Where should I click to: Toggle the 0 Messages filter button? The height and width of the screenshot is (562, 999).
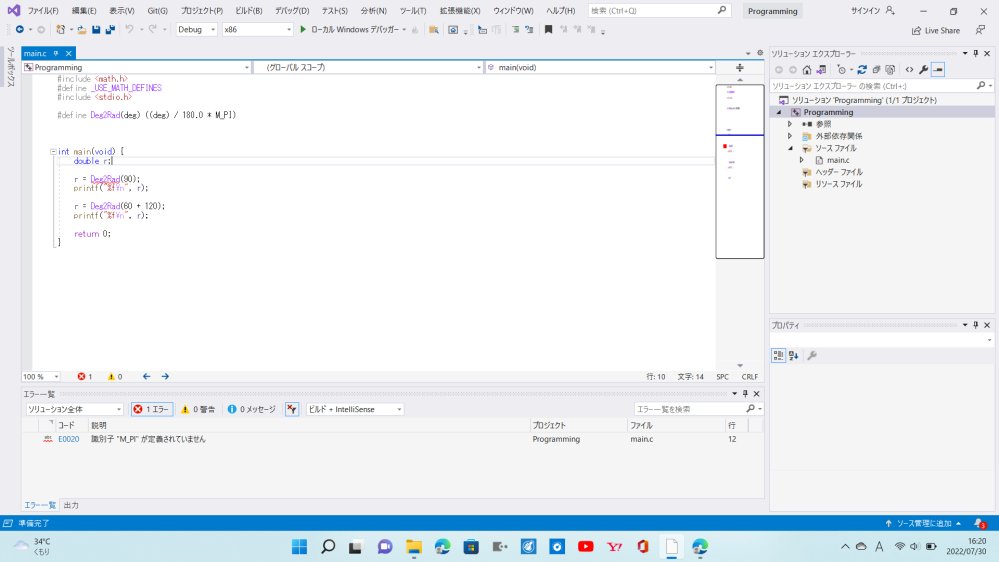point(252,409)
